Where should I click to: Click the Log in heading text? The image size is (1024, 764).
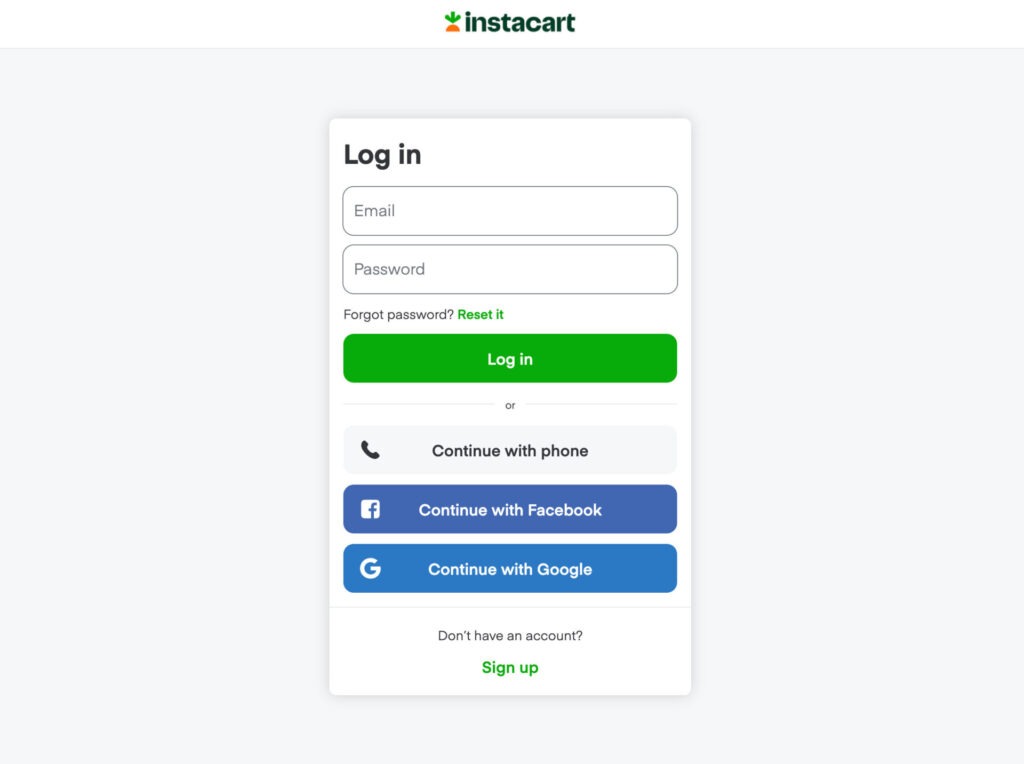pos(383,155)
